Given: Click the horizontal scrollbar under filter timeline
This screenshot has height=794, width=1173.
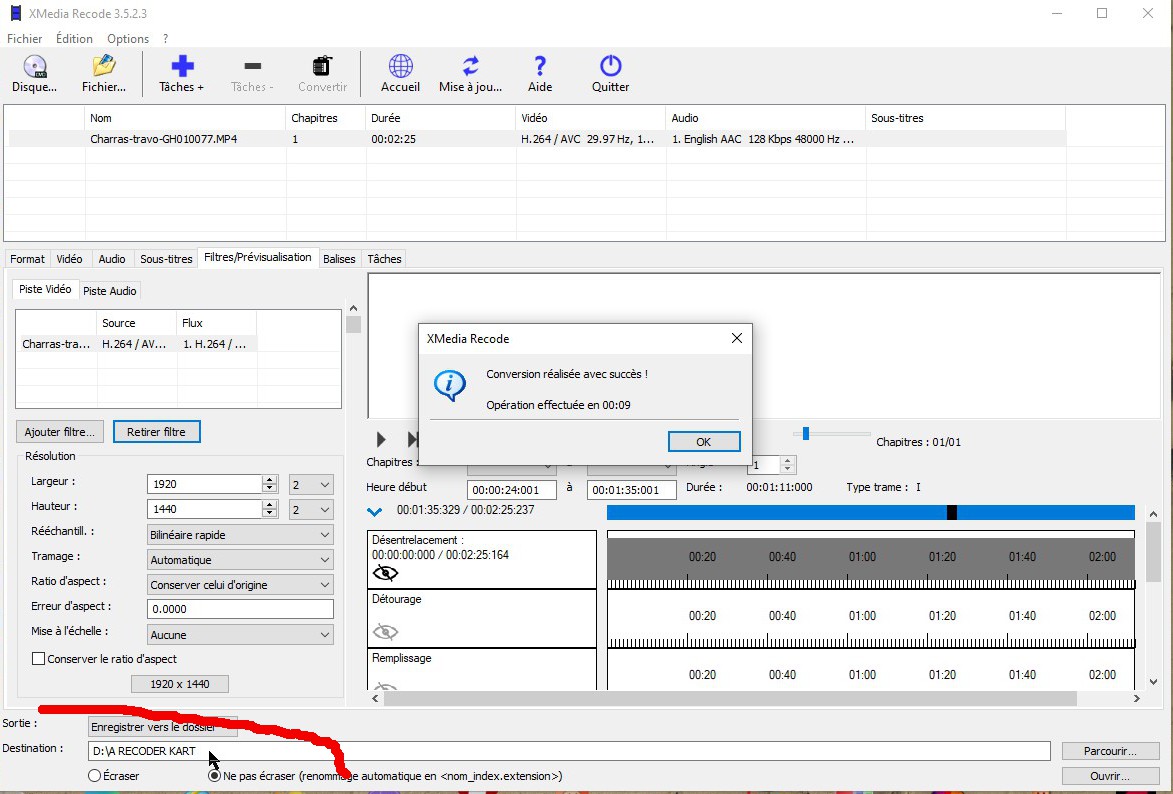Looking at the screenshot, I should click(x=729, y=698).
